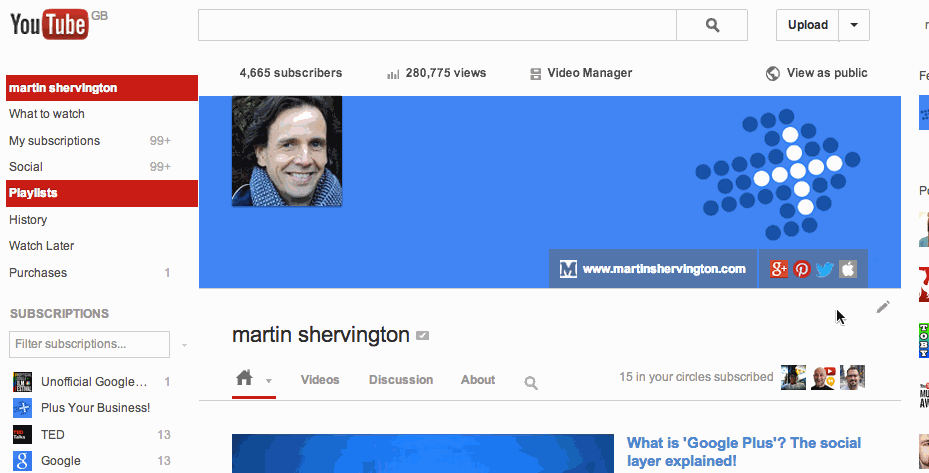Click Google channel icon
The width and height of the screenshot is (929, 473).
pos(23,461)
